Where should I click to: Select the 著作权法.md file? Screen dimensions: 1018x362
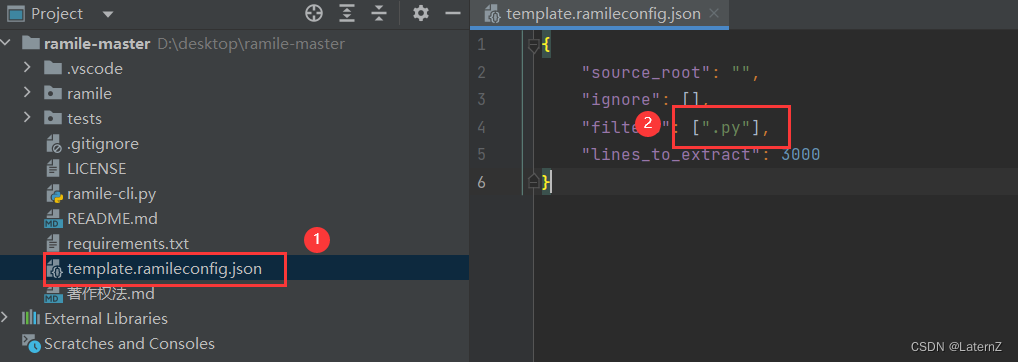click(110, 294)
